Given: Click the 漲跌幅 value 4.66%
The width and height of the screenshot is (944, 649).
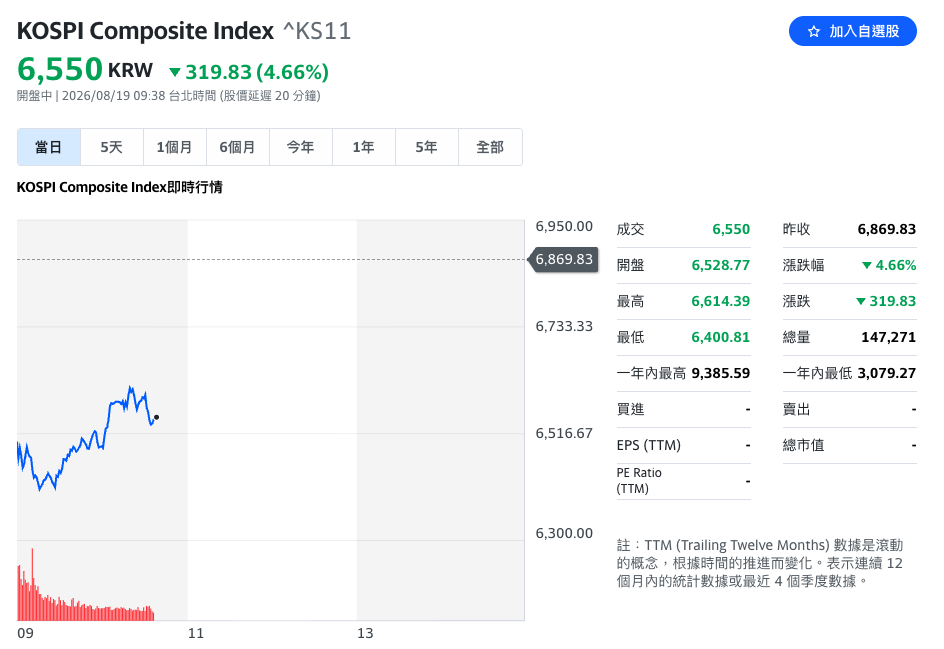Looking at the screenshot, I should [896, 266].
